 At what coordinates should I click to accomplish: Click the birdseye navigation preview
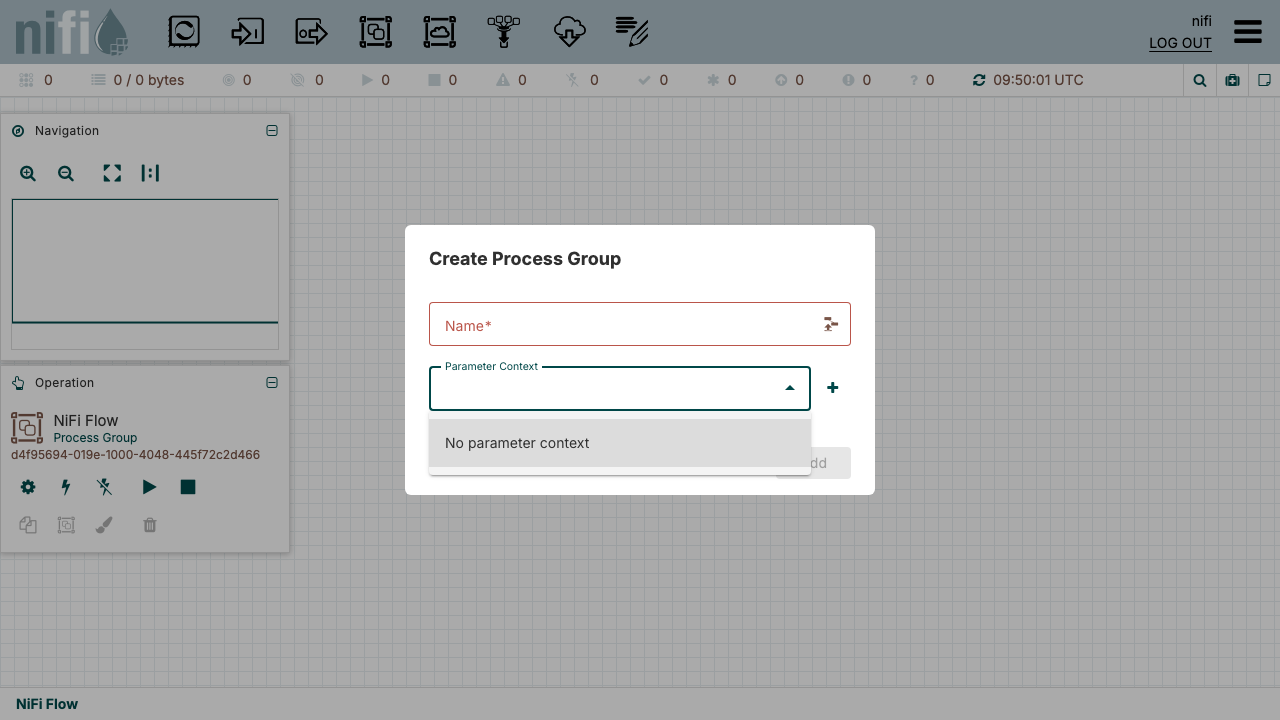tap(145, 274)
